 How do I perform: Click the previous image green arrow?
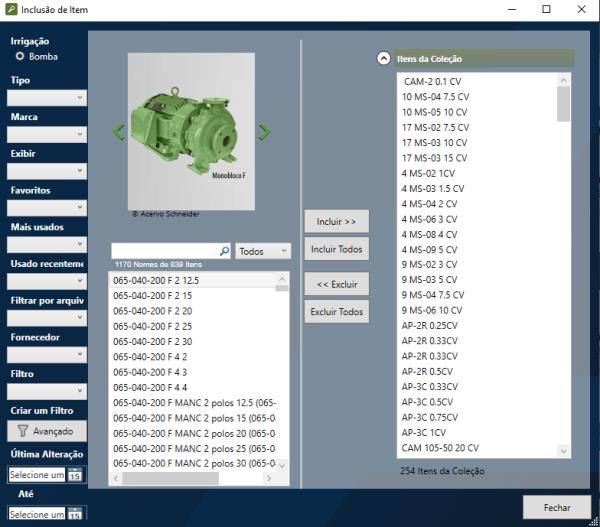[117, 131]
